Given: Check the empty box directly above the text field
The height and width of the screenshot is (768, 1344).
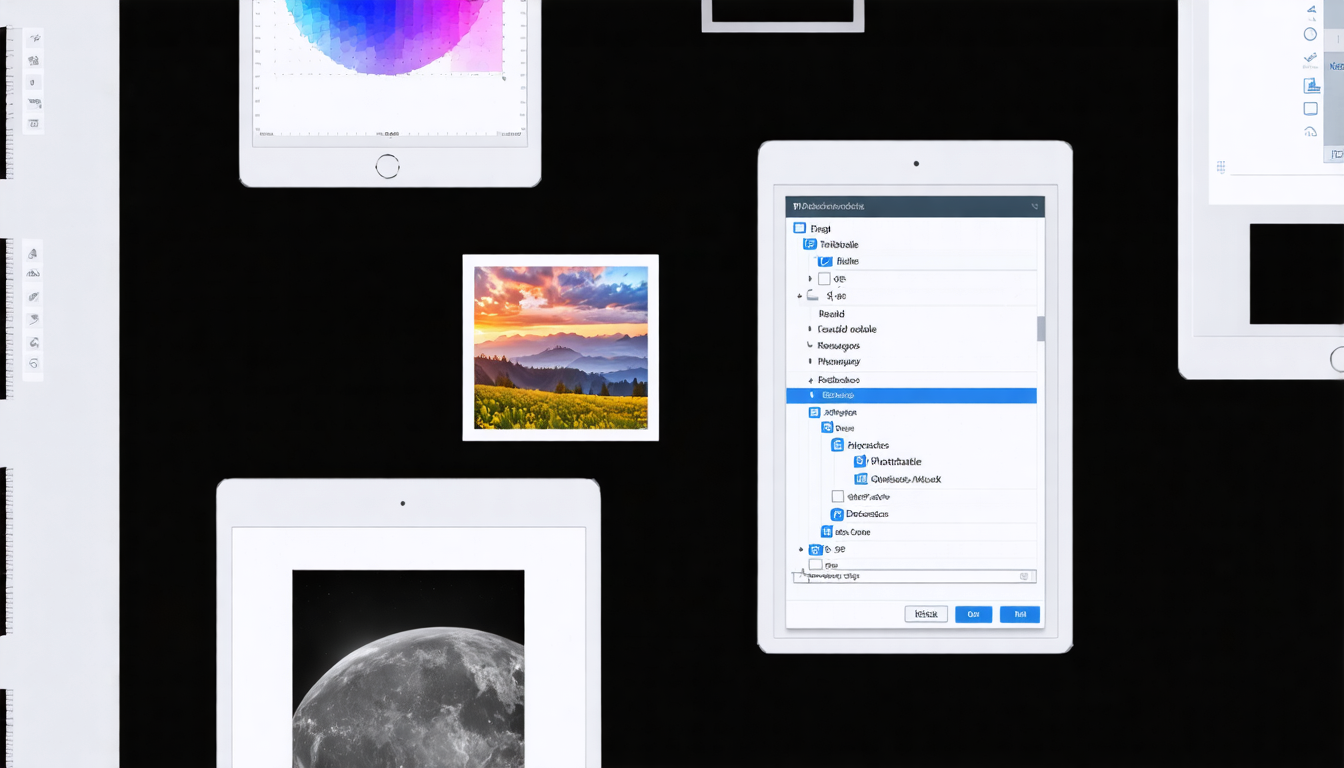Looking at the screenshot, I should coord(815,564).
